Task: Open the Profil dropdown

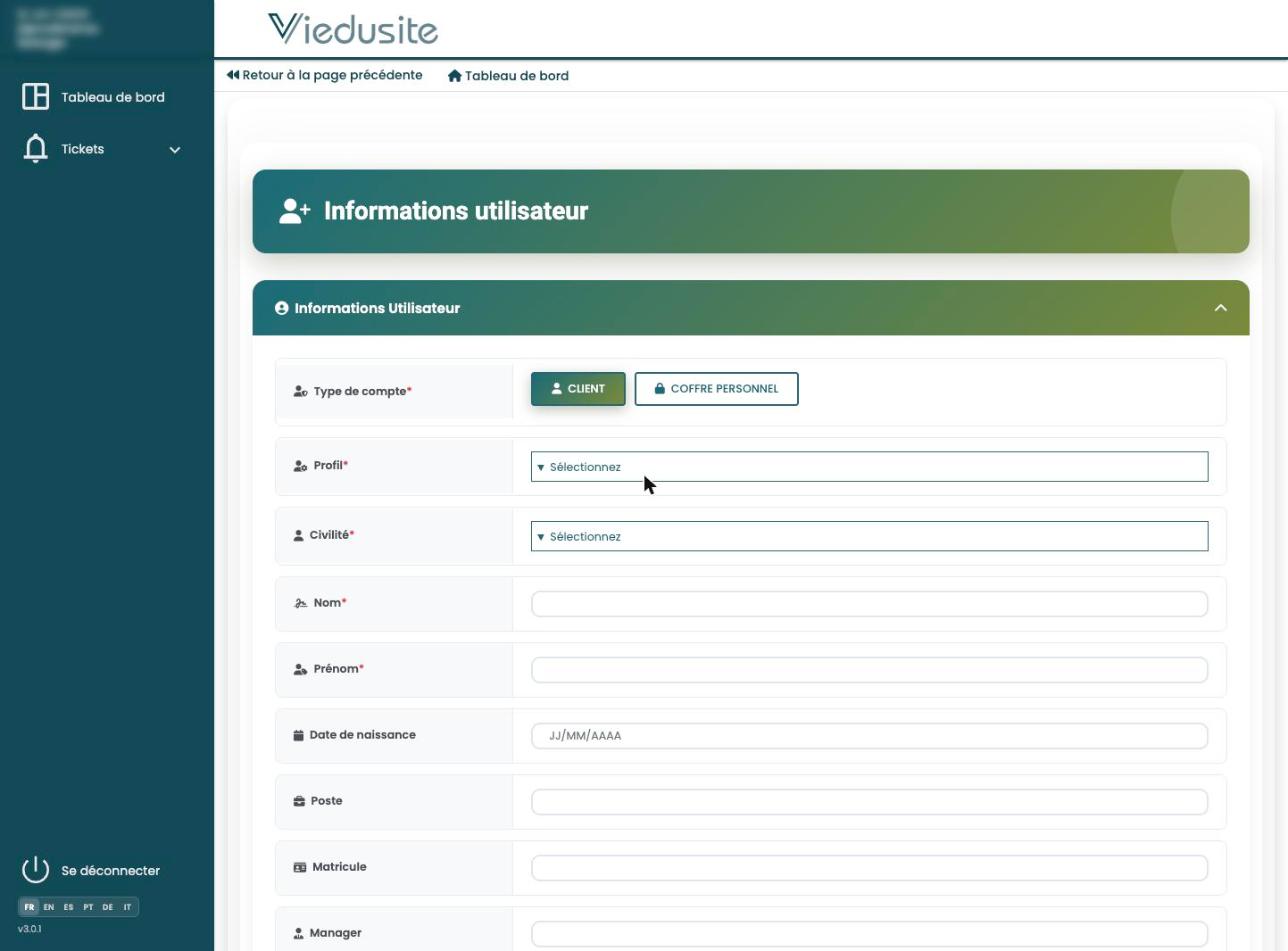Action: (x=869, y=467)
